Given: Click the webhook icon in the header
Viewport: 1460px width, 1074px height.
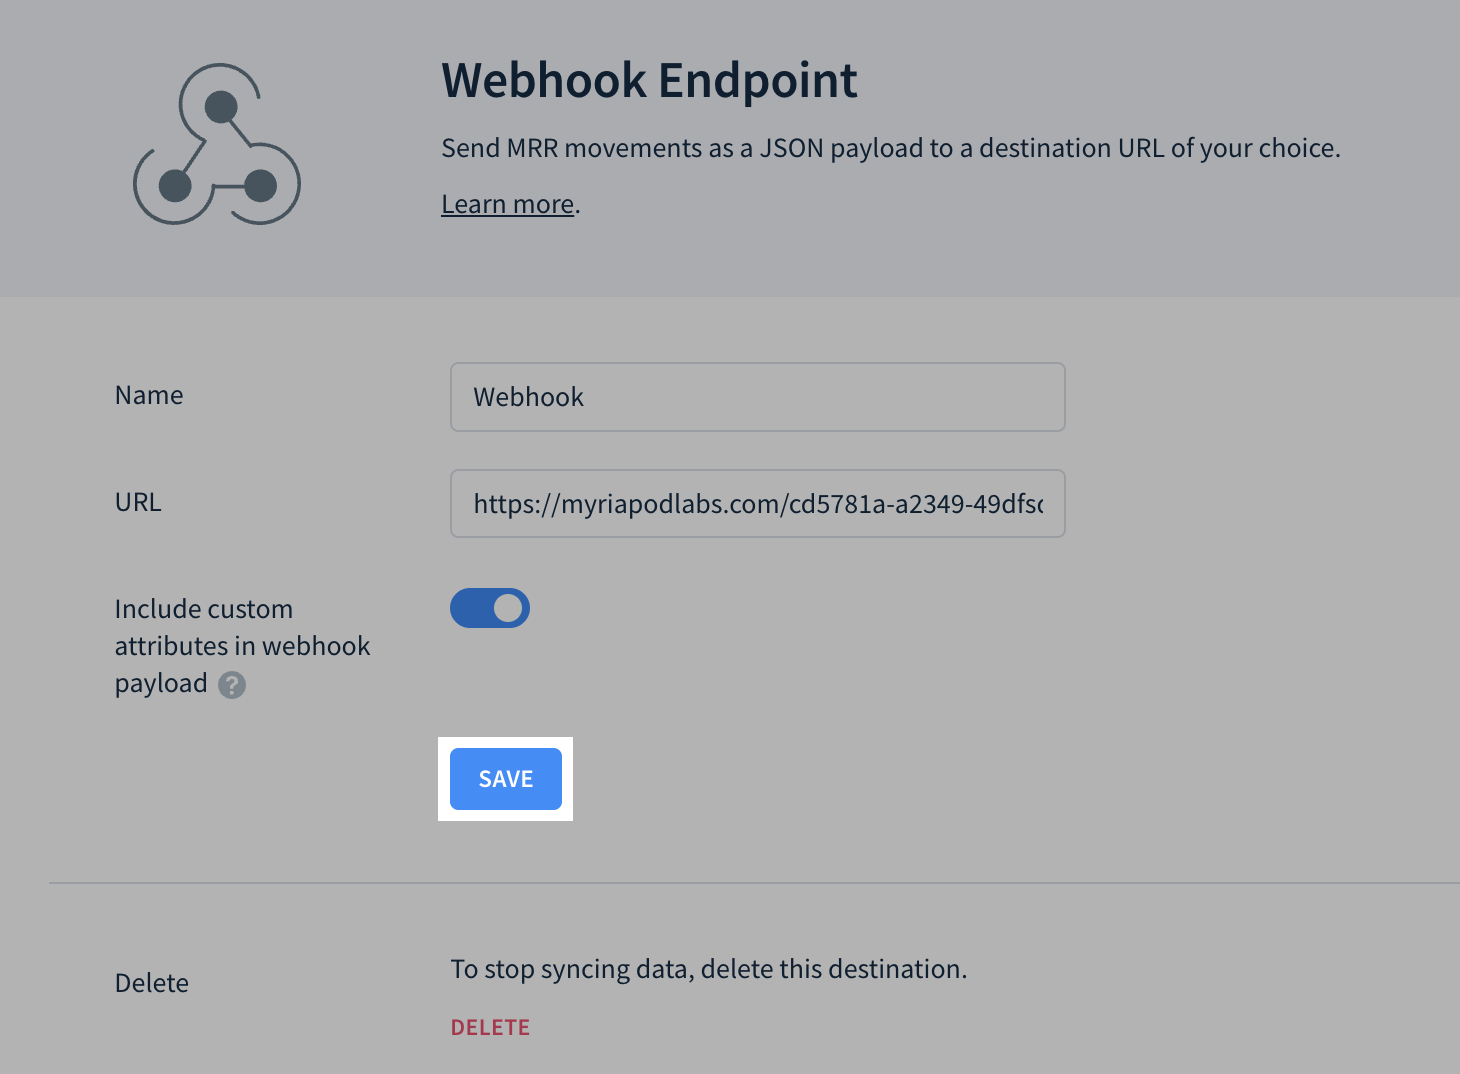Looking at the screenshot, I should 215,145.
